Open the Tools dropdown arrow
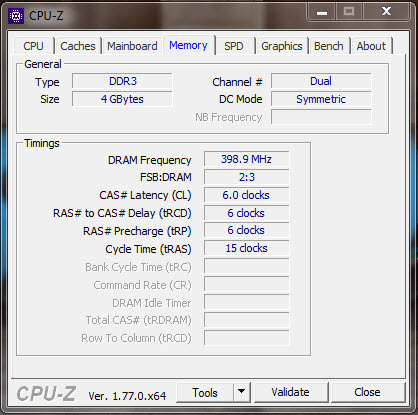Screen dimensions: 418x415 242,392
